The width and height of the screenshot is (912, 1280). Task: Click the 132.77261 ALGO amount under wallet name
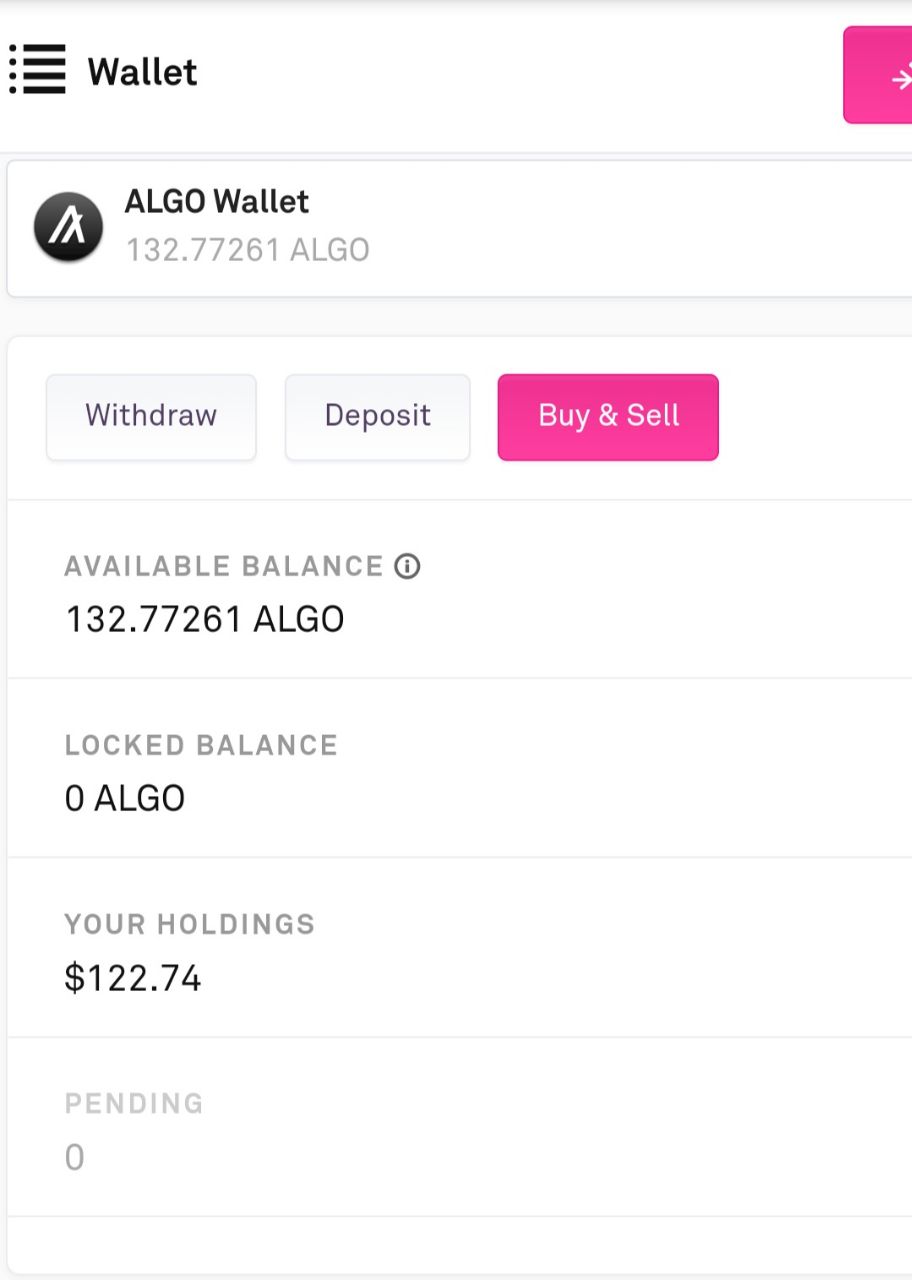tap(247, 249)
